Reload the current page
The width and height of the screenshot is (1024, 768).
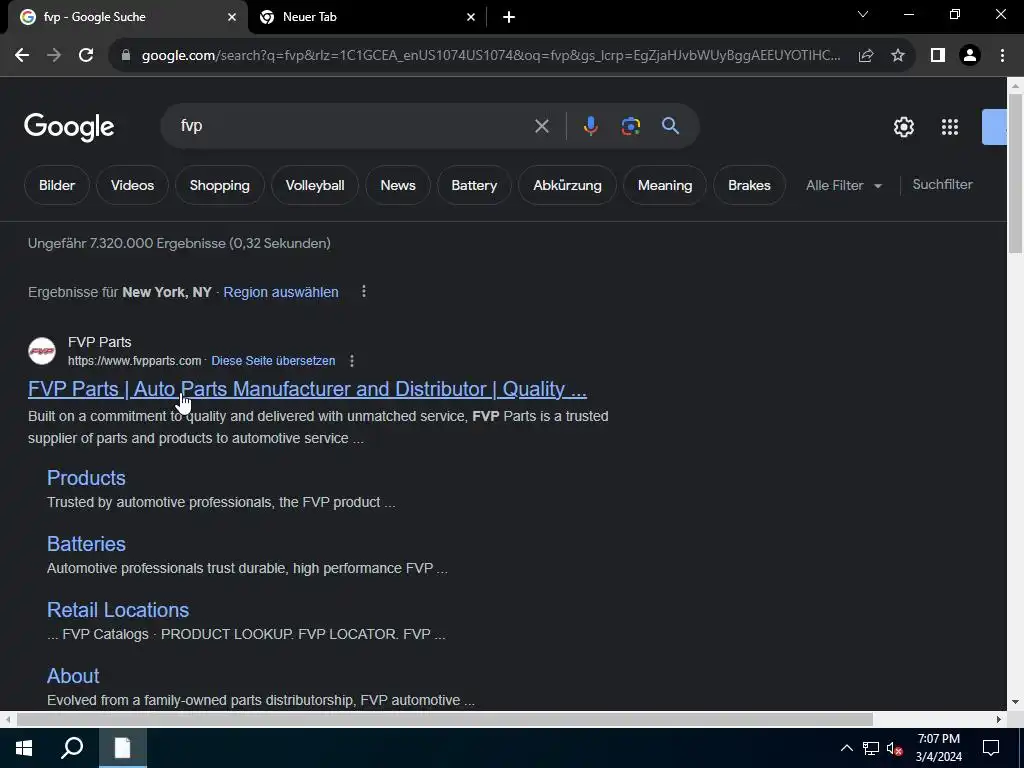(86, 56)
